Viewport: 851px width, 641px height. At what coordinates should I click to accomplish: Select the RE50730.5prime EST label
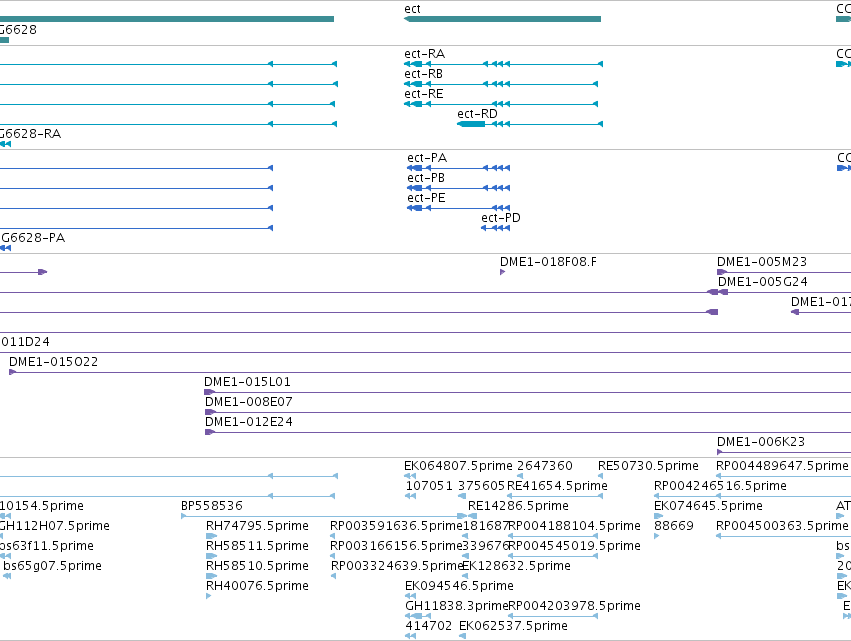tap(648, 466)
